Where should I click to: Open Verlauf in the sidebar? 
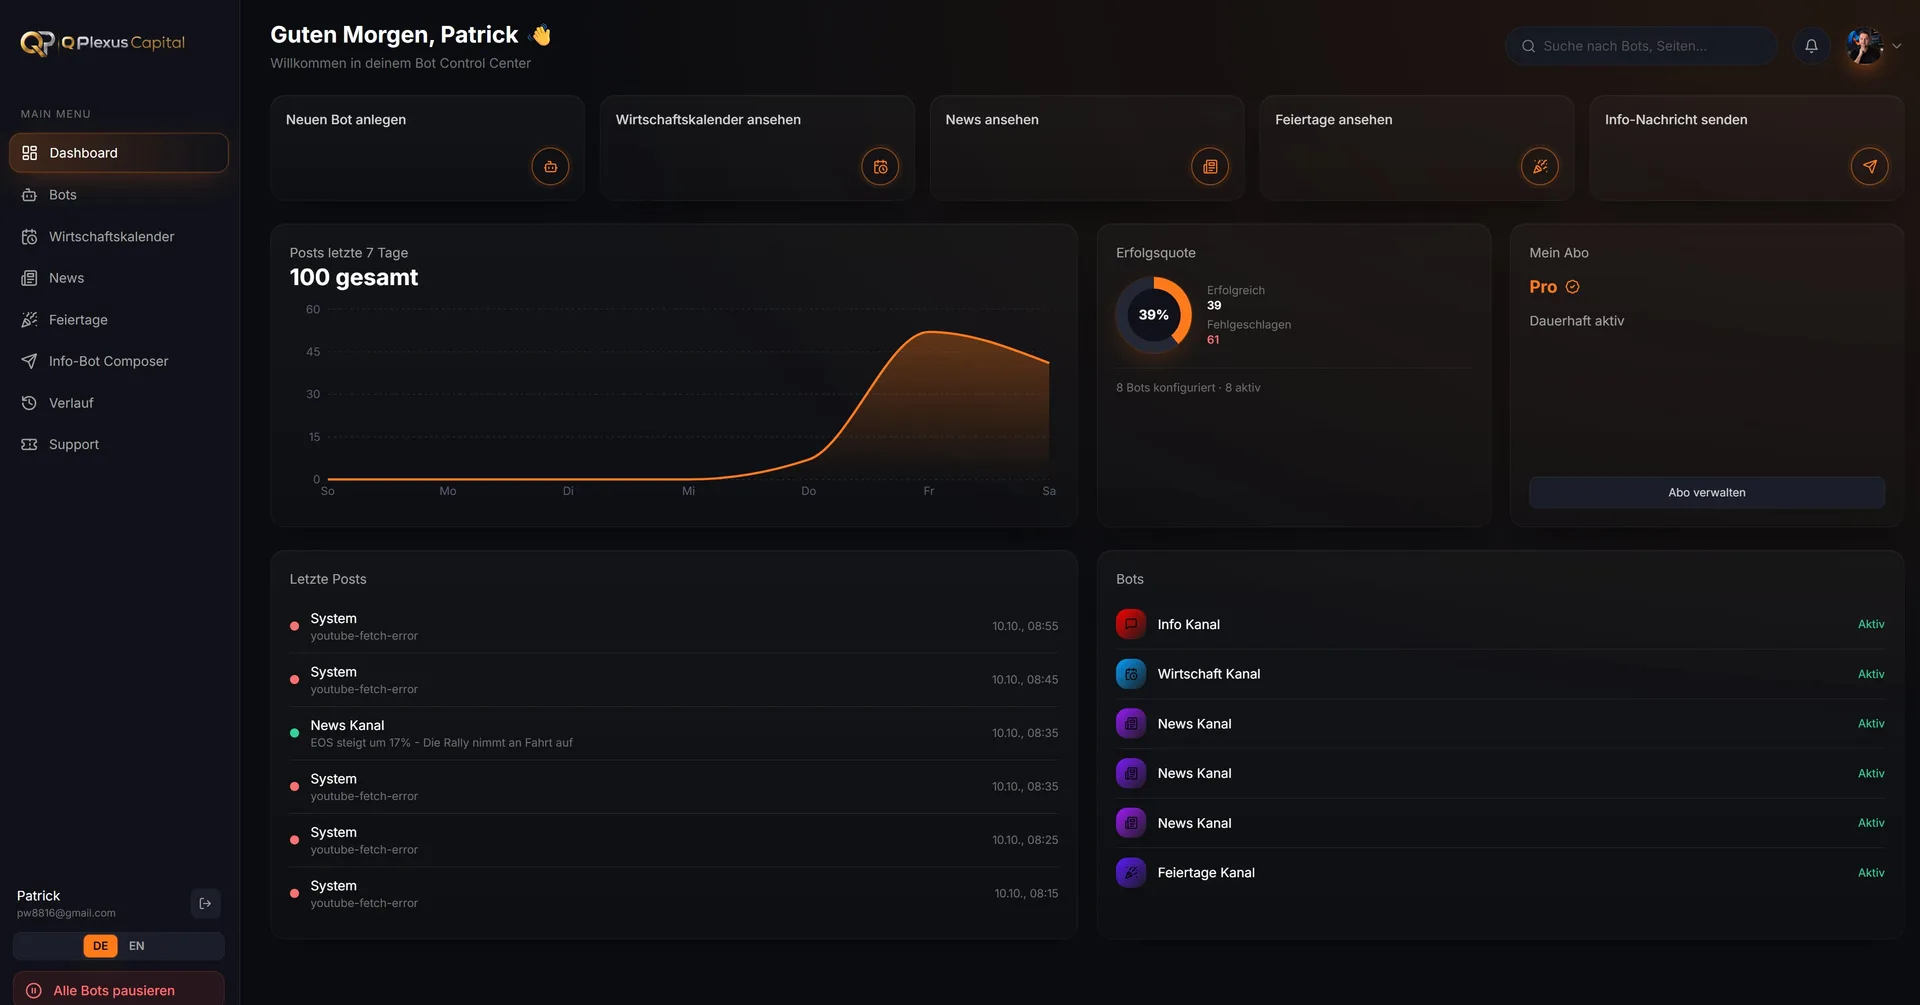[119, 403]
